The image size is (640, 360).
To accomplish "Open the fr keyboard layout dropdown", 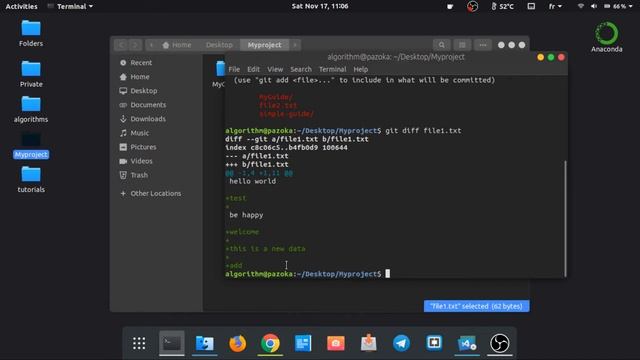I will (555, 7).
